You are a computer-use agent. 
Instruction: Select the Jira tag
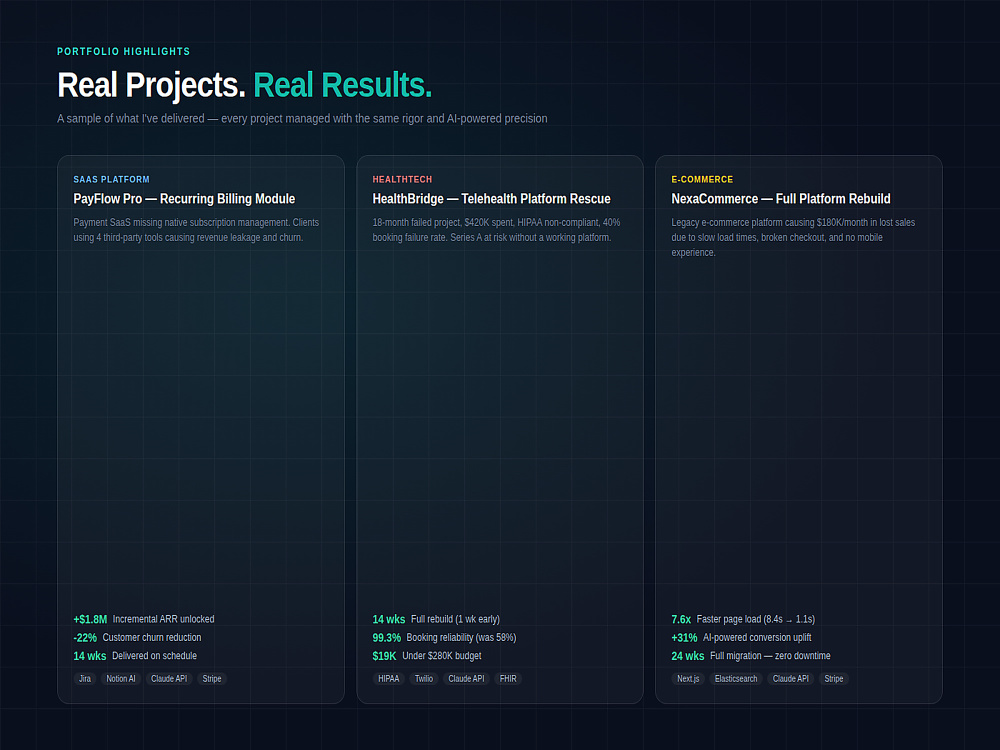point(85,679)
